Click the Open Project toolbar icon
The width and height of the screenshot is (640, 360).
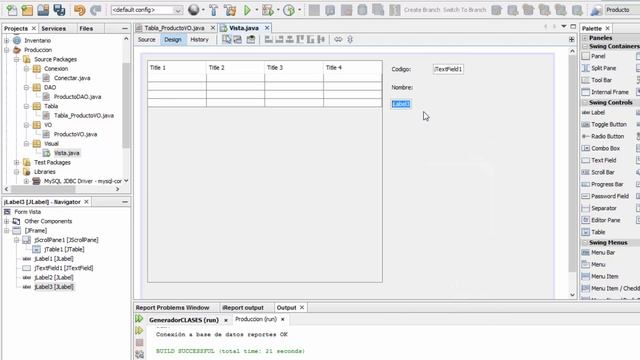point(43,10)
